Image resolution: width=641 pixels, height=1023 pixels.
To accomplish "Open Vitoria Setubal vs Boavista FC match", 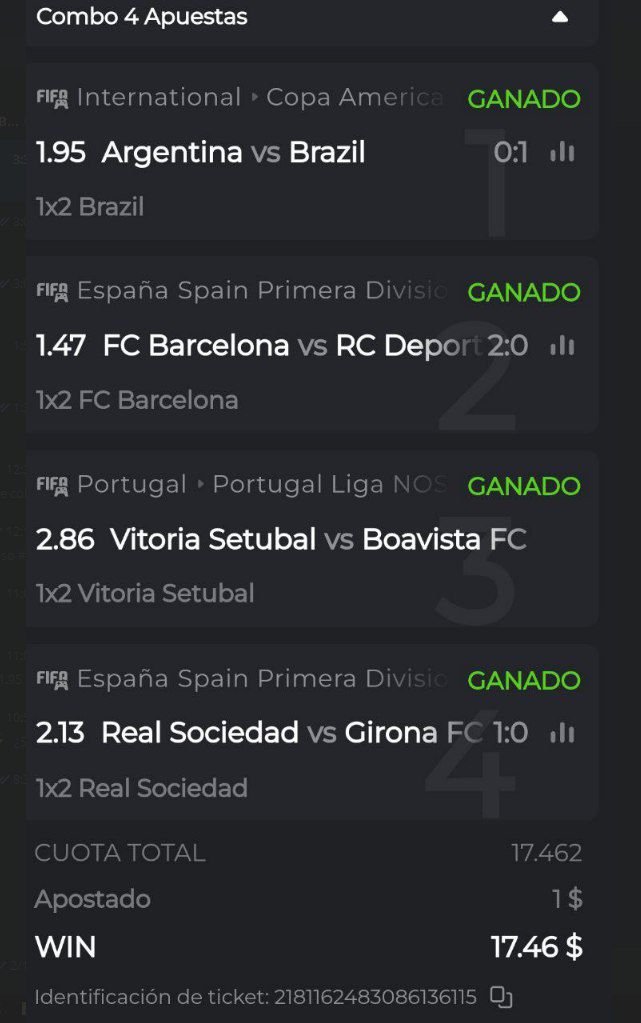I will point(317,540).
